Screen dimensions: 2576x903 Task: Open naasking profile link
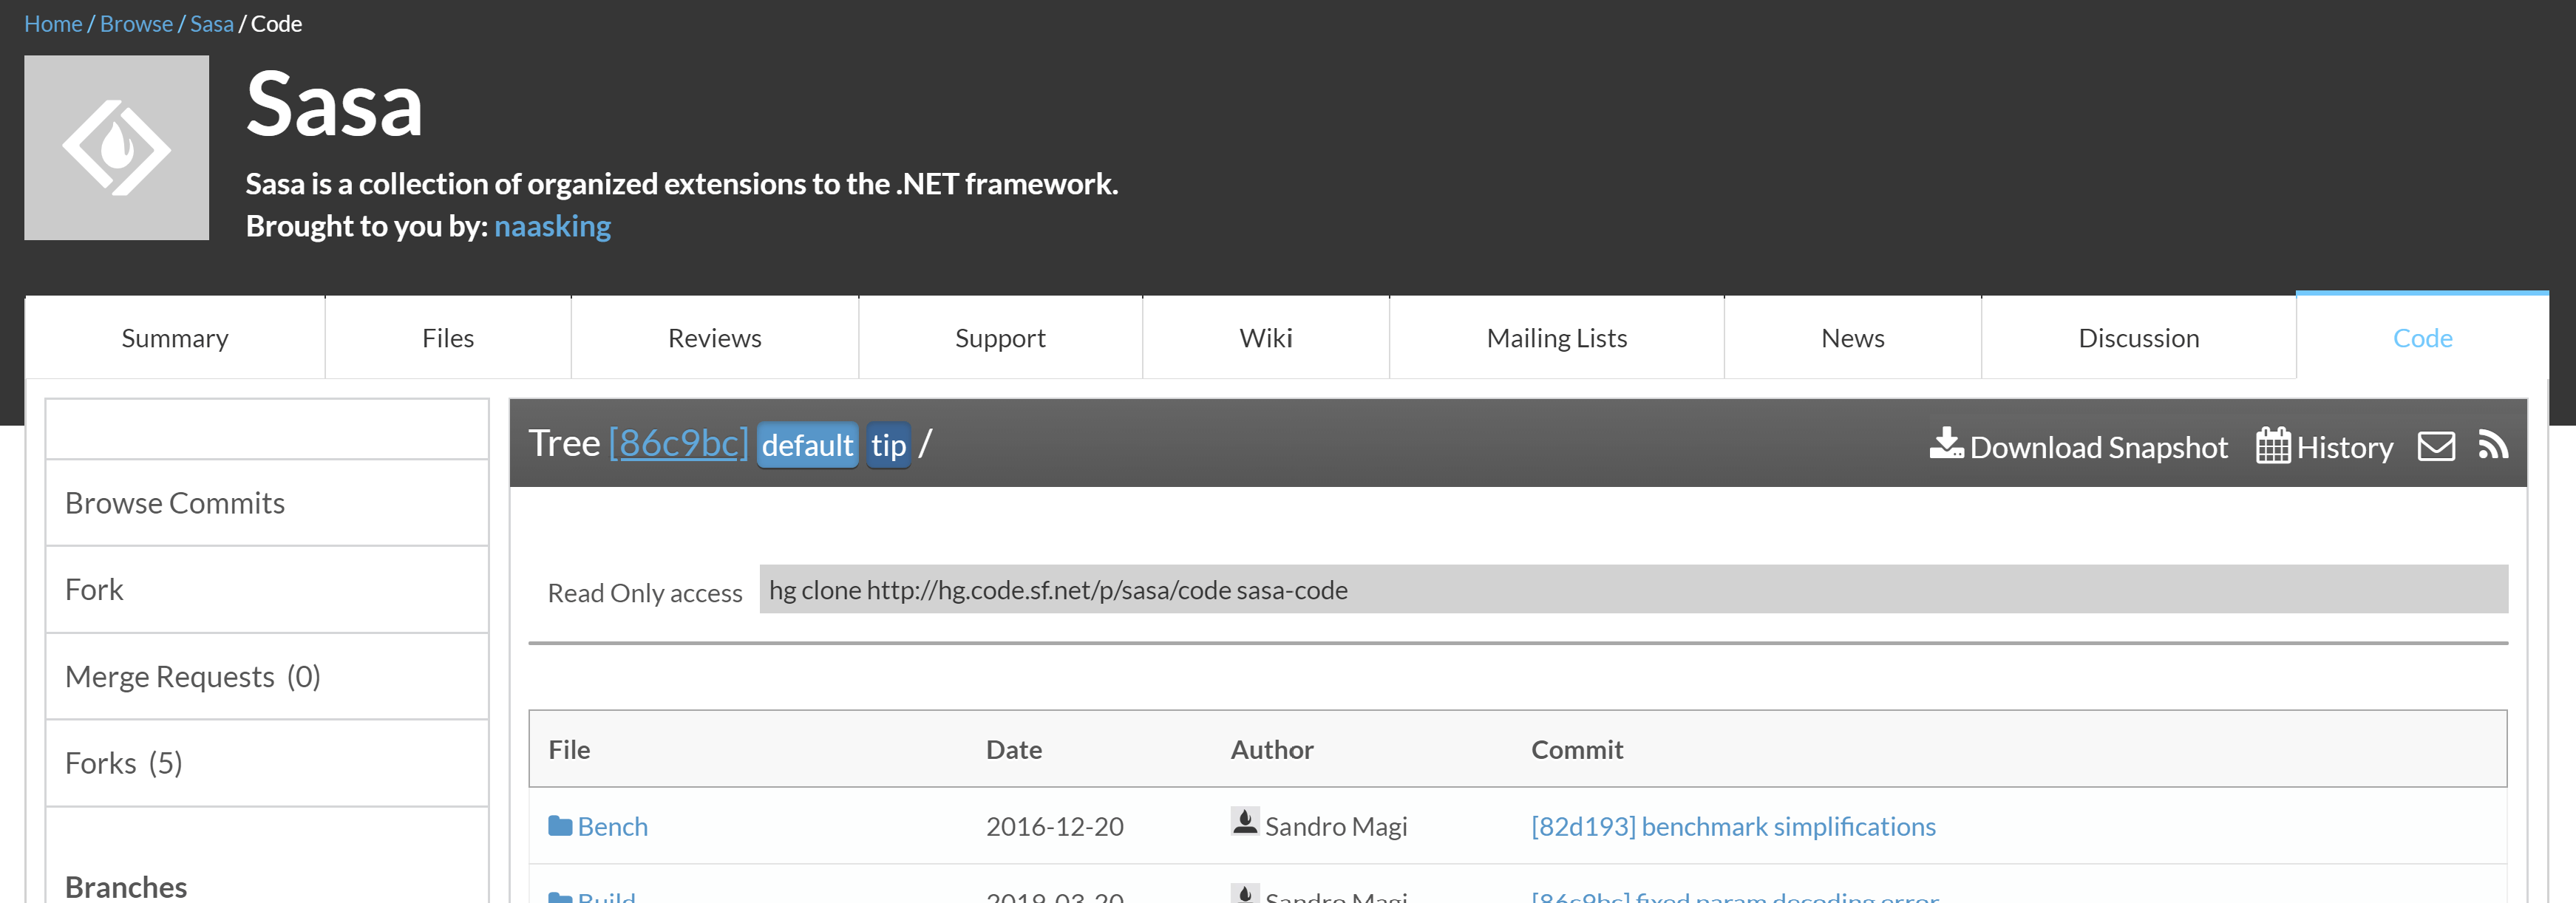click(552, 226)
